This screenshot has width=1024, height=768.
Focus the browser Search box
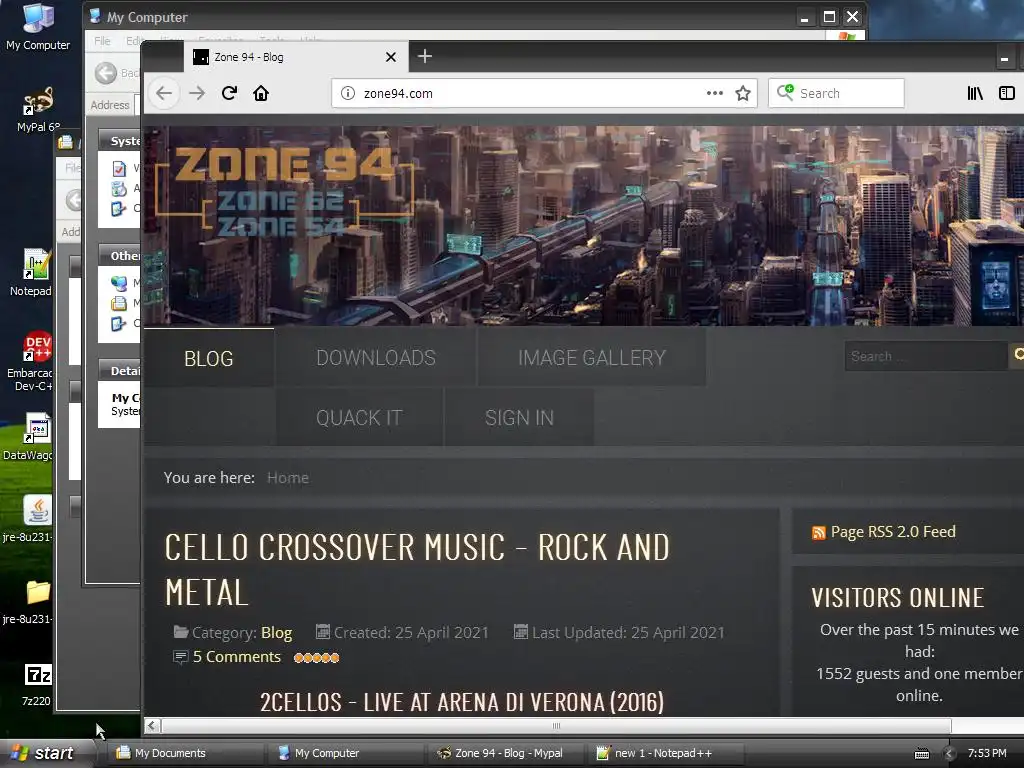pyautogui.click(x=836, y=93)
